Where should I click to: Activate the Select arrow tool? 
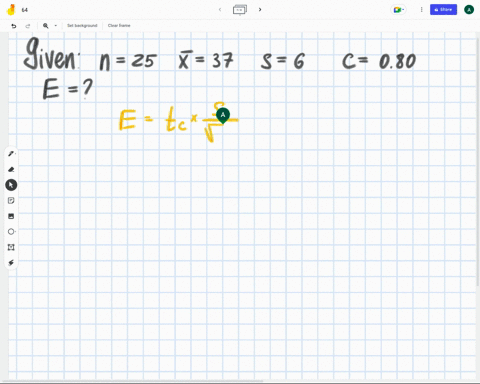pos(11,185)
